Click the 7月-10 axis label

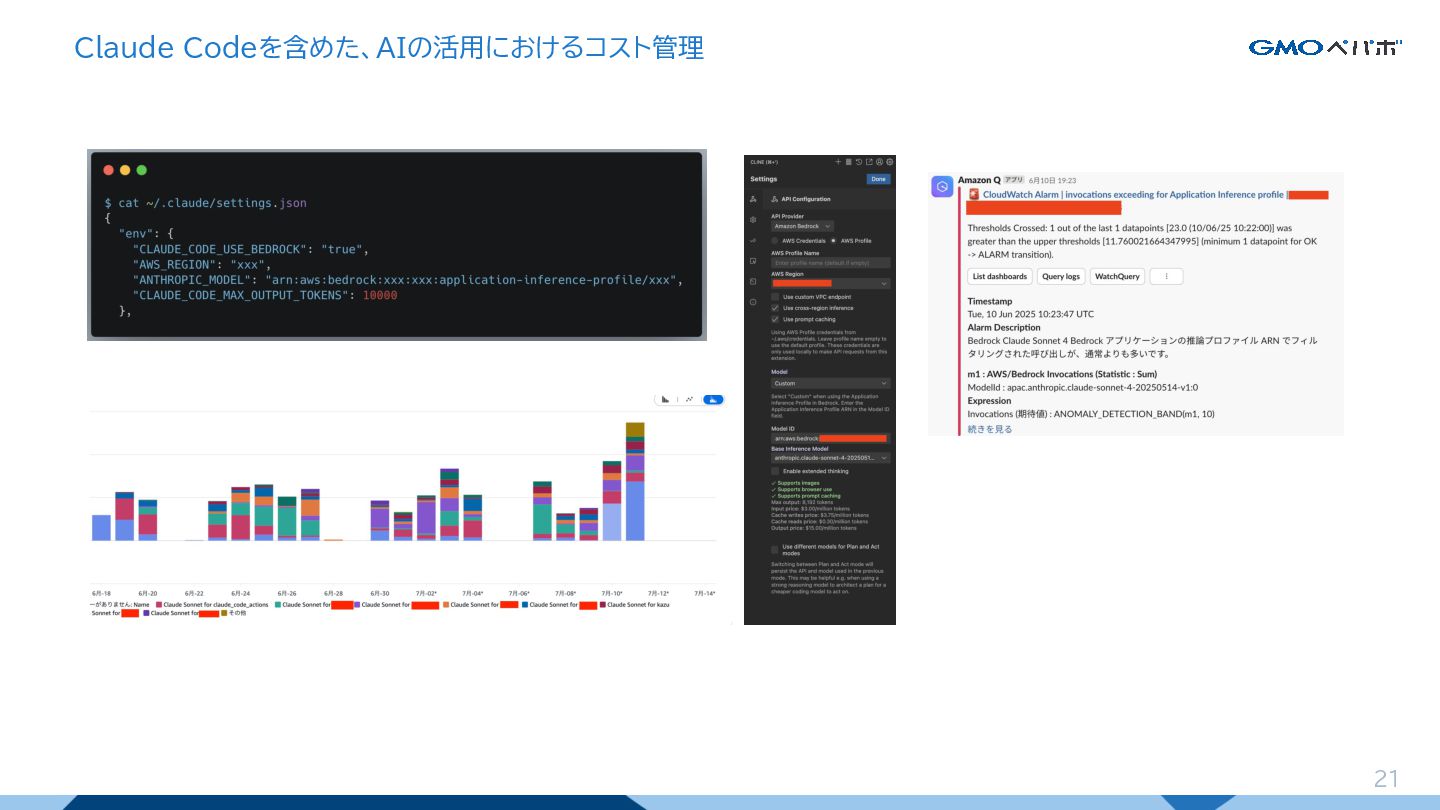coord(611,593)
